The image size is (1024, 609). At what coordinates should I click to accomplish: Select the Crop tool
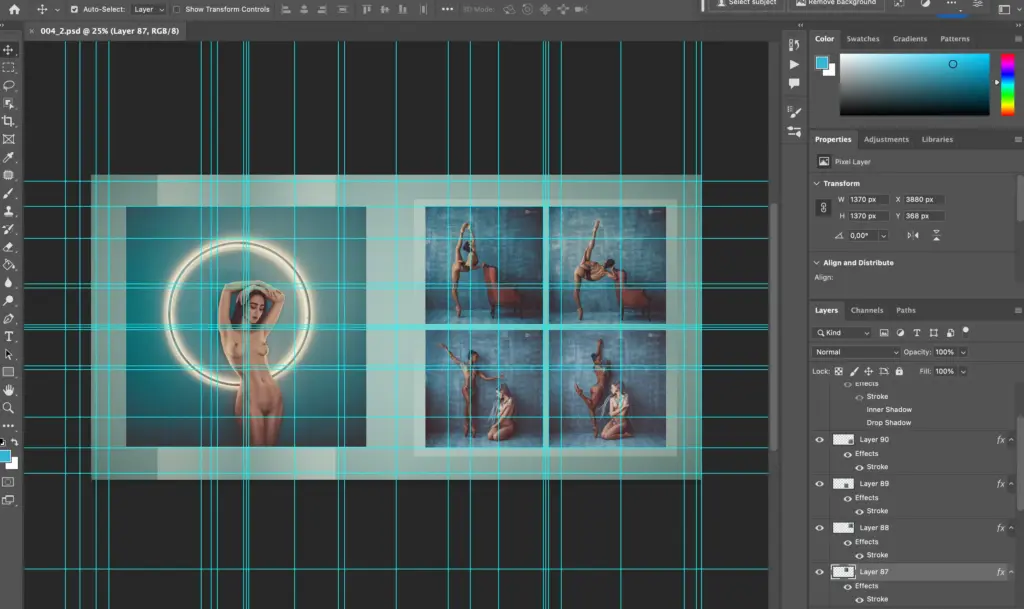point(8,121)
